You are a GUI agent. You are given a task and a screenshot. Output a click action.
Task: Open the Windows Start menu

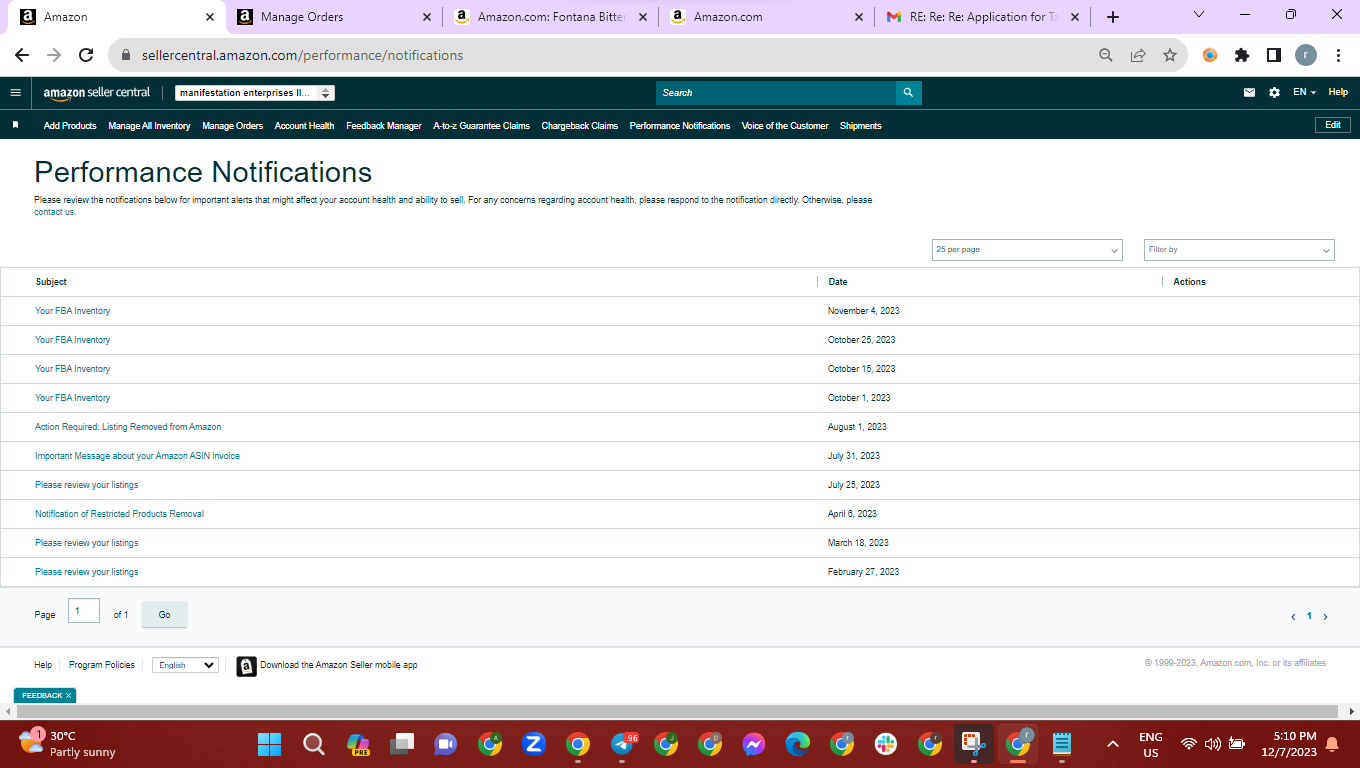coord(270,744)
